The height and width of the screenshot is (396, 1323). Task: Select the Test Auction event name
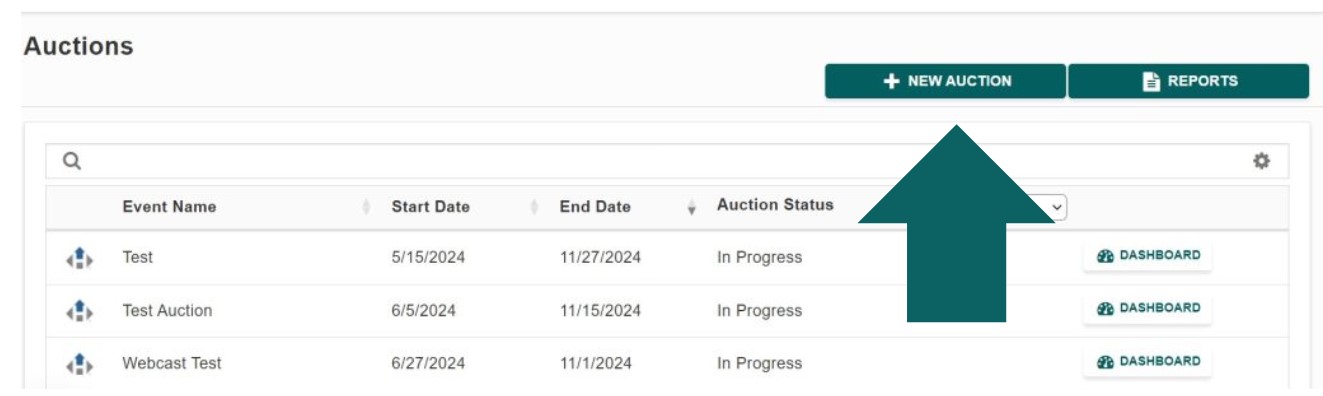click(167, 310)
